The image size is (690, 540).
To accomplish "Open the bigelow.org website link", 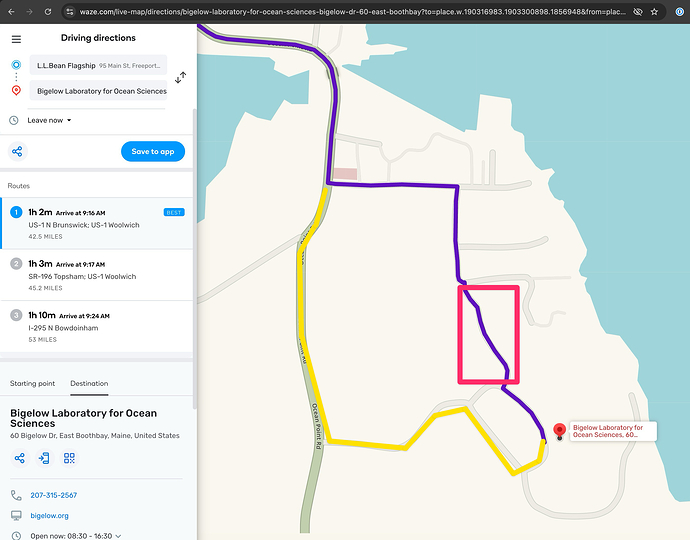I will tap(49, 515).
